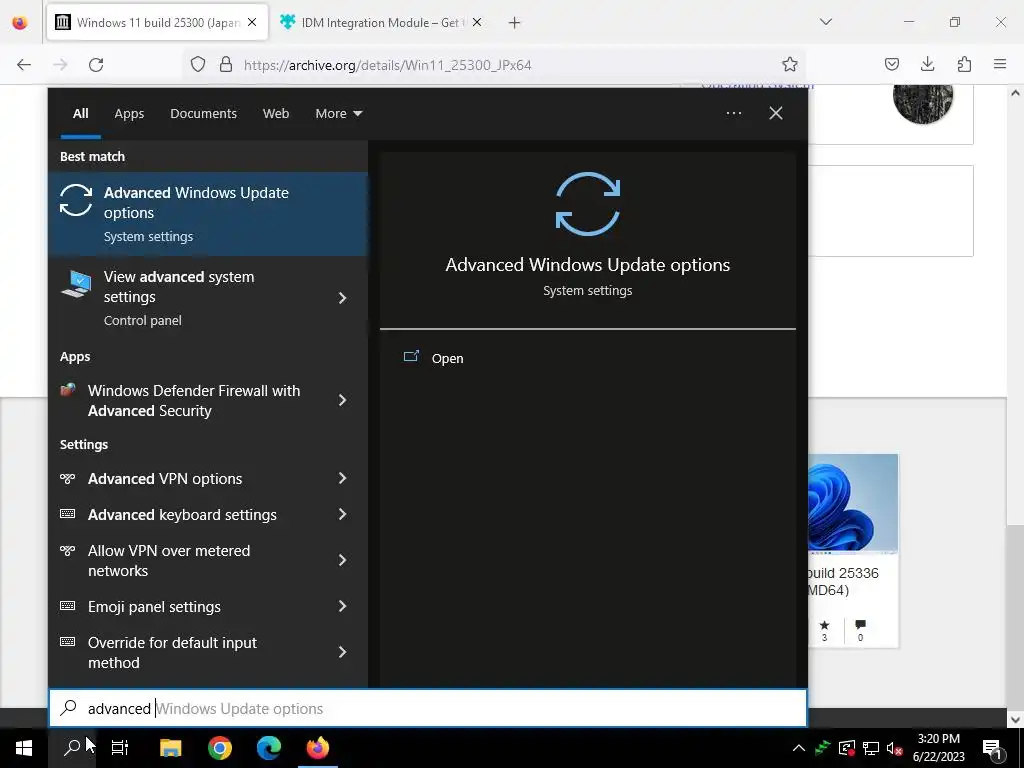Open a new Firefox tab
This screenshot has height=768, width=1024.
(x=515, y=23)
